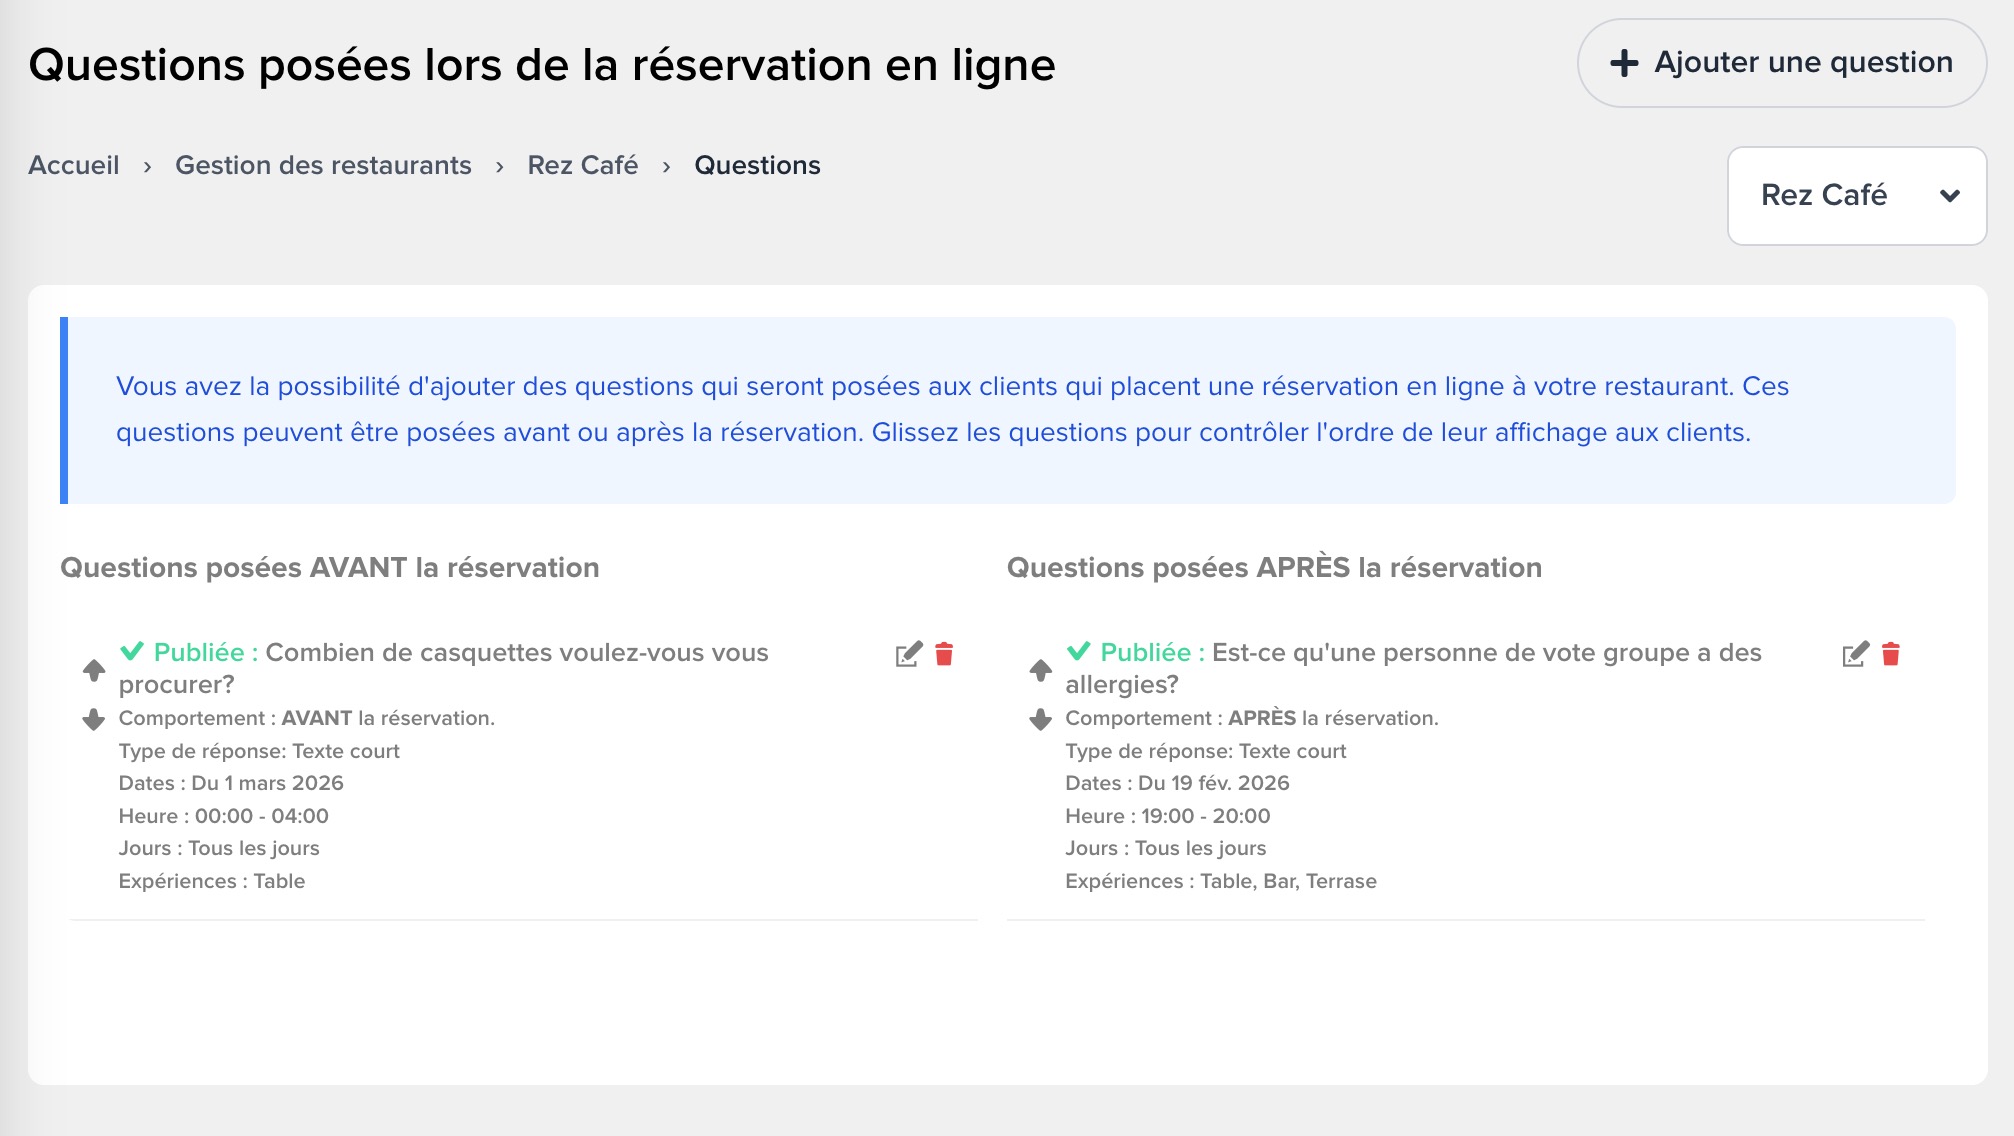Move allergies question down with arrow
Viewport: 2014px width, 1136px height.
pos(1041,719)
